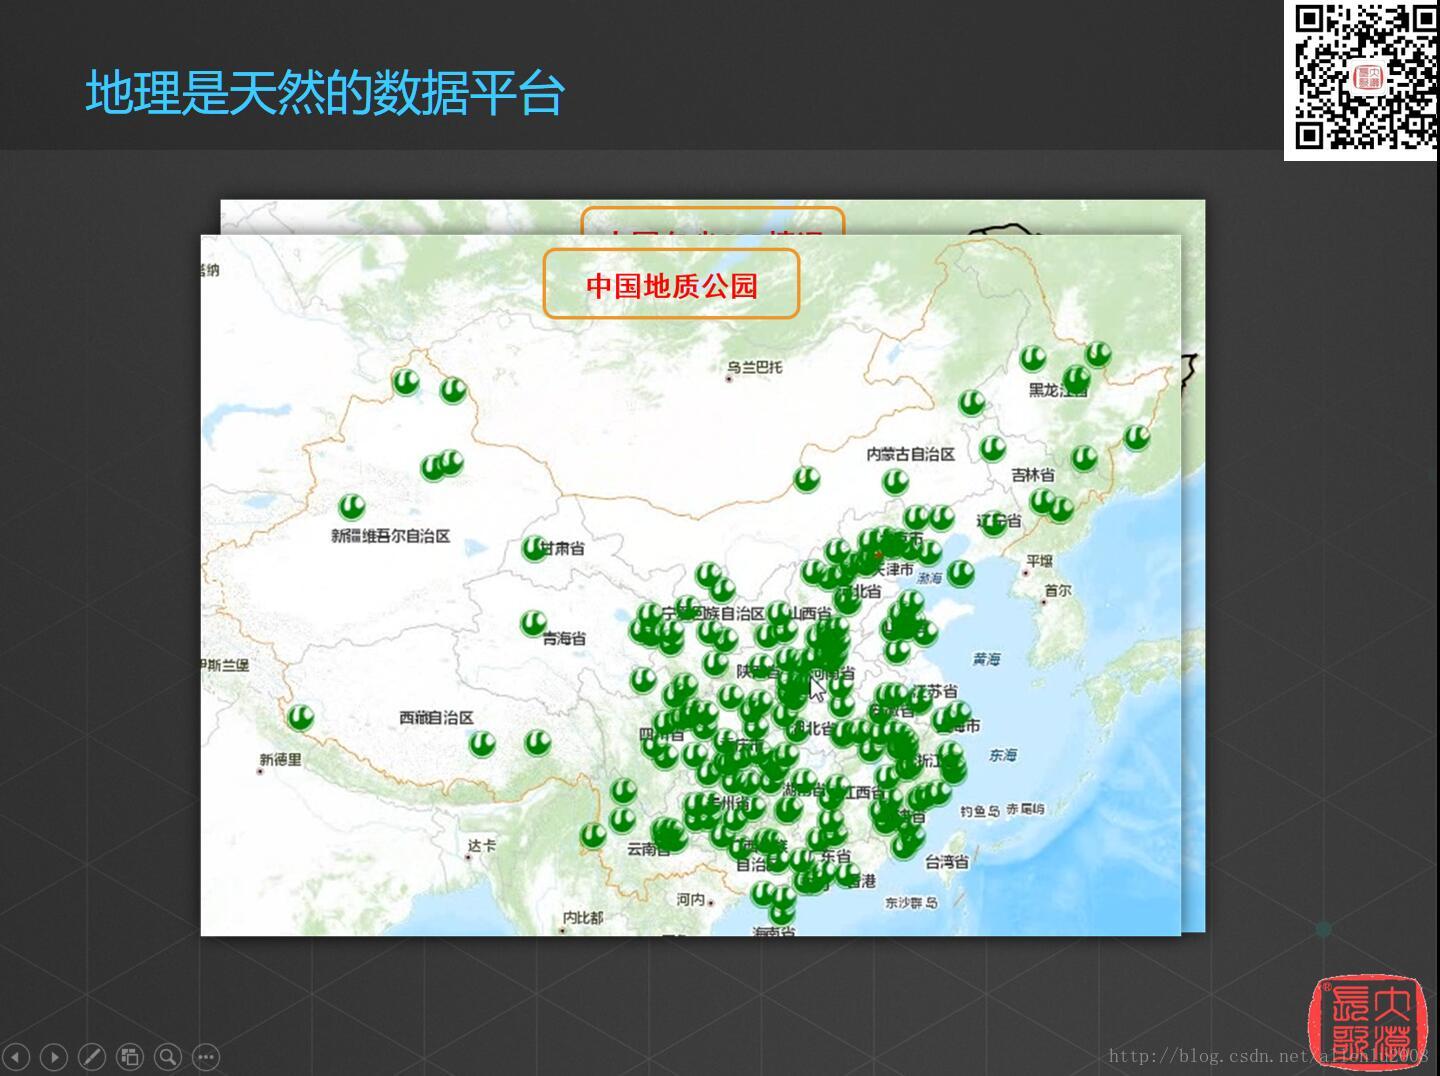Advance with the next slide arrow

tap(54, 1056)
